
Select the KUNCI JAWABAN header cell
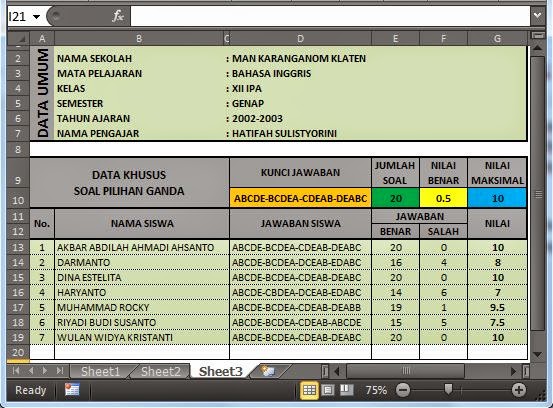click(300, 172)
